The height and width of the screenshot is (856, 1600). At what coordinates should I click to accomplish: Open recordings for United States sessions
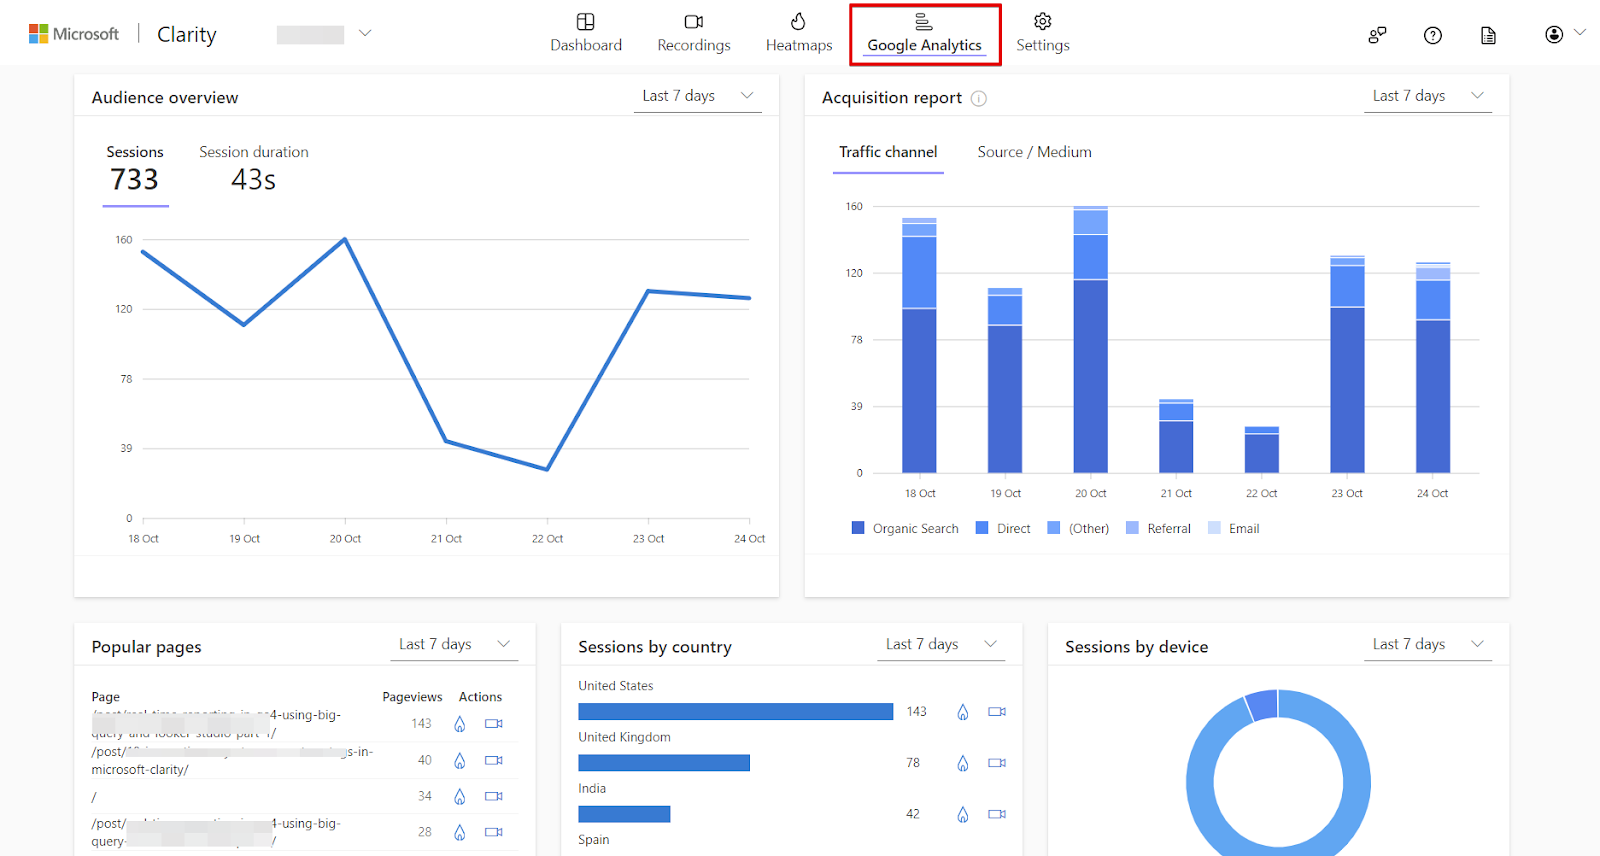pyautogui.click(x=997, y=712)
